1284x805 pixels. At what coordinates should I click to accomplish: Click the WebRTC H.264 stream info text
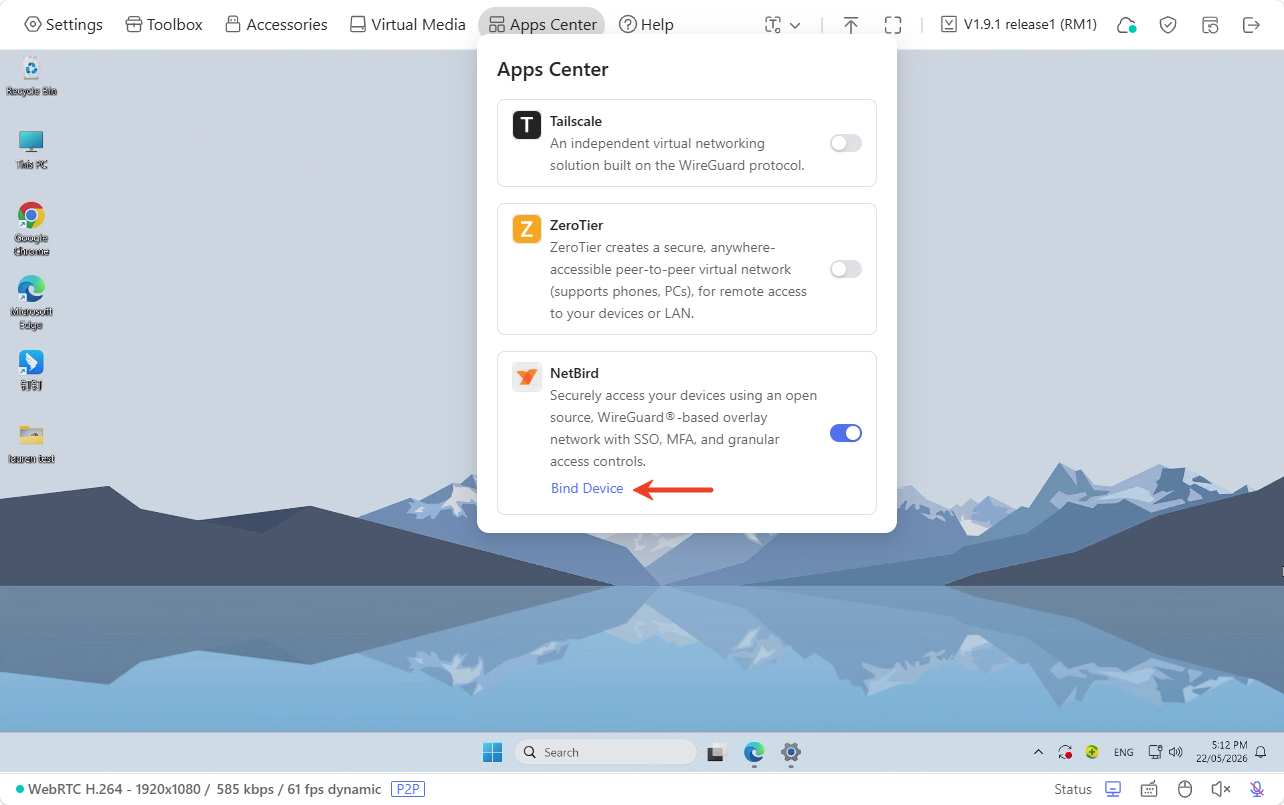click(x=204, y=789)
